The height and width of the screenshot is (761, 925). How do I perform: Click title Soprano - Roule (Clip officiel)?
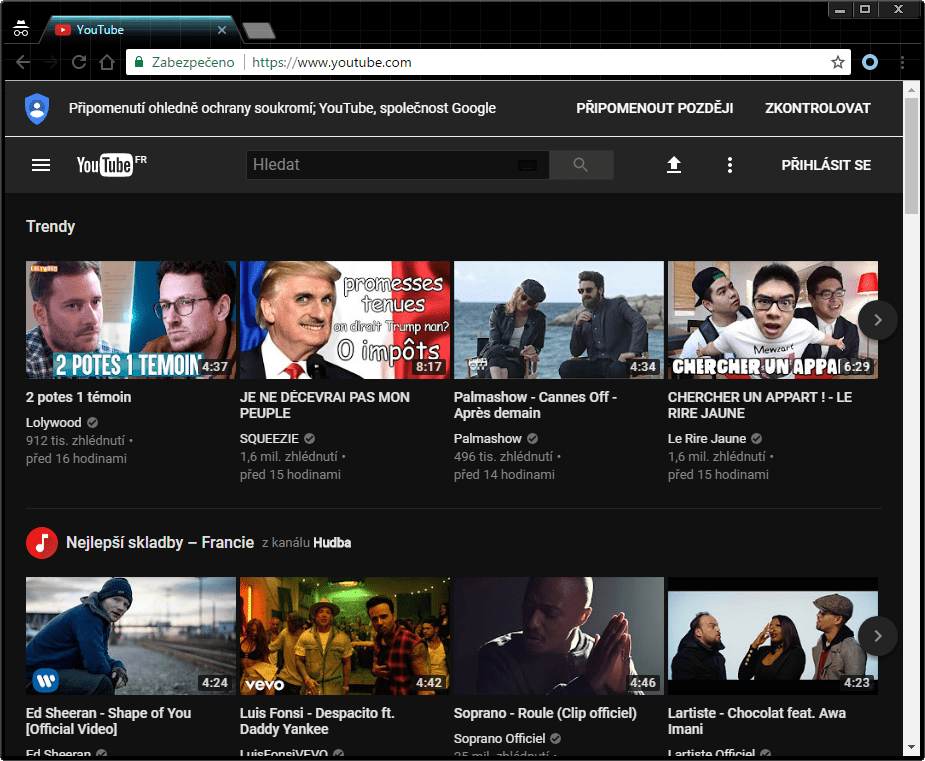545,713
